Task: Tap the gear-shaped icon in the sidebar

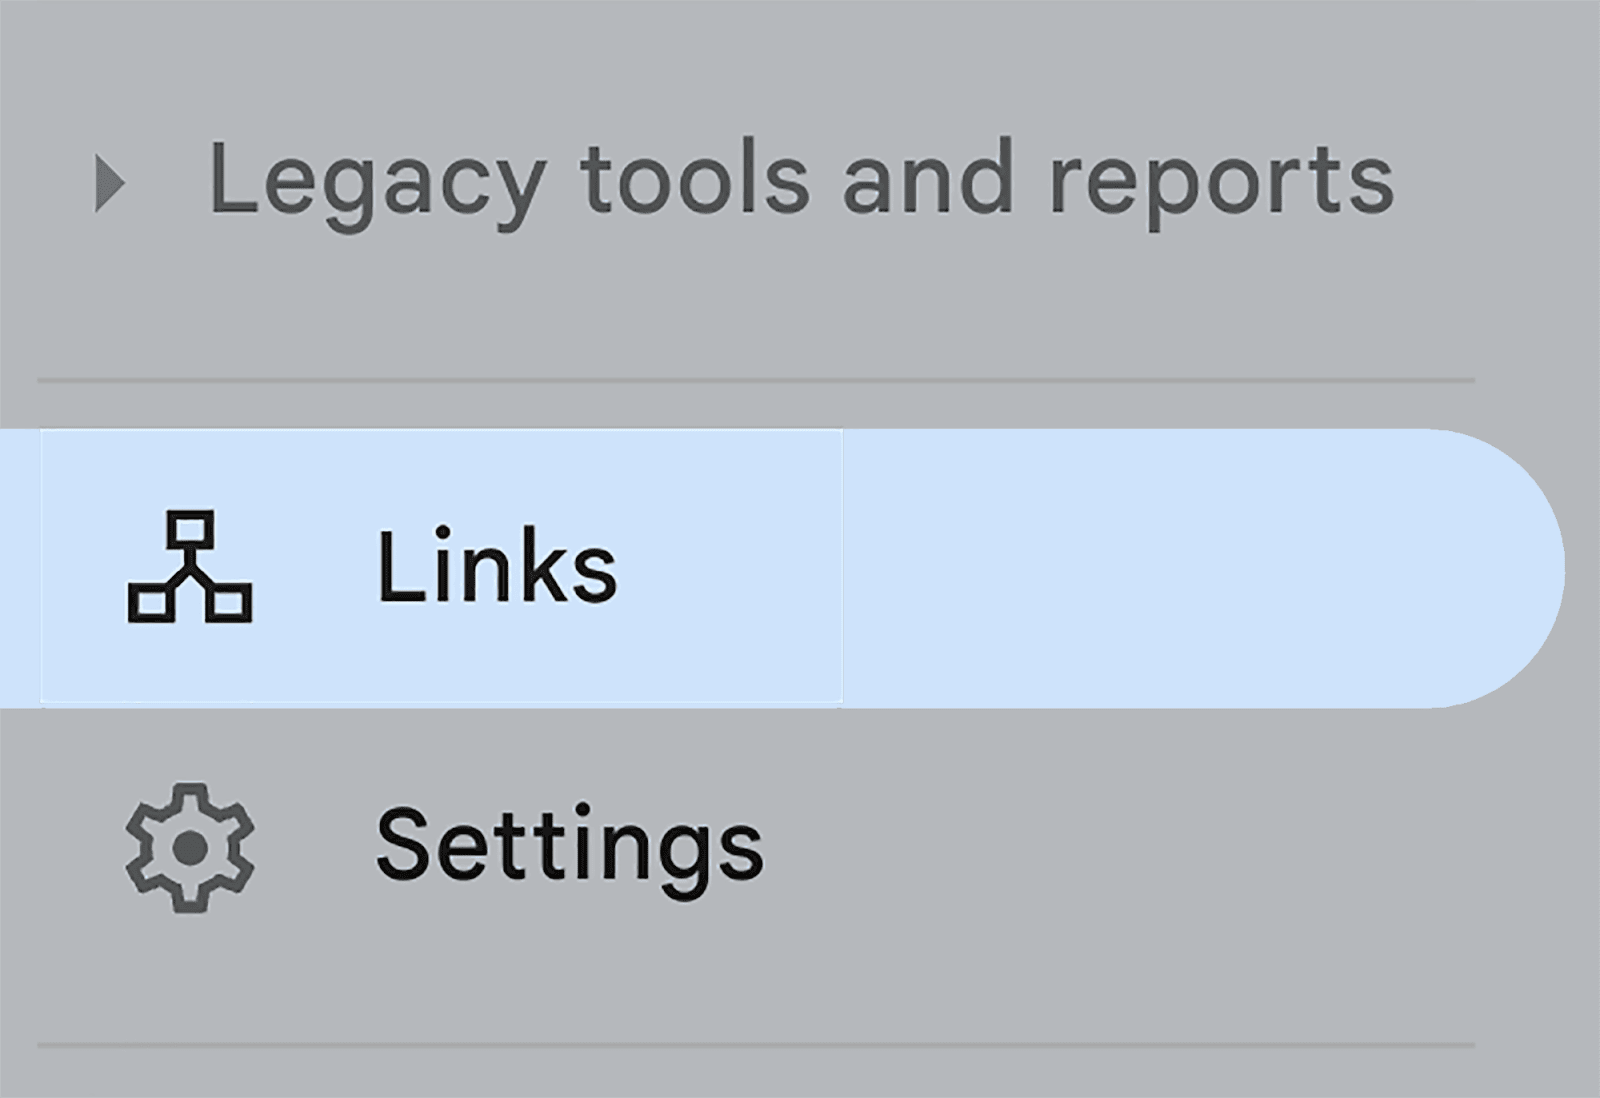Action: [190, 847]
